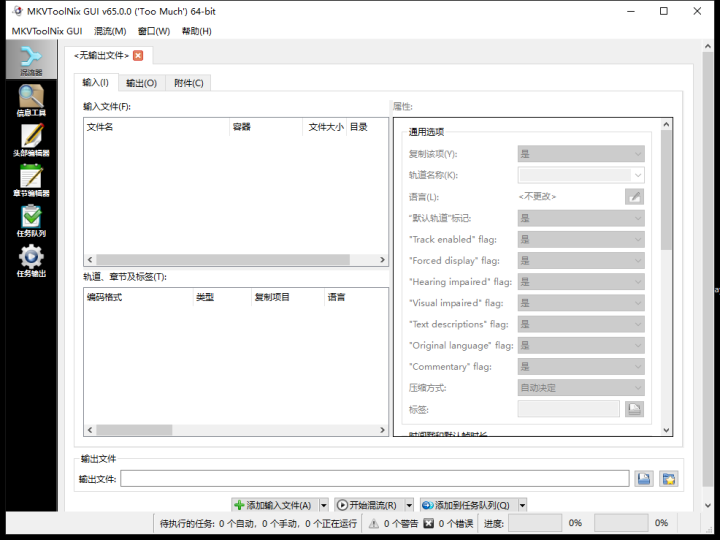Viewport: 720px width, 540px height.
Task: Open the "默认轨道"标记 dropdown
Action: pyautogui.click(x=581, y=218)
